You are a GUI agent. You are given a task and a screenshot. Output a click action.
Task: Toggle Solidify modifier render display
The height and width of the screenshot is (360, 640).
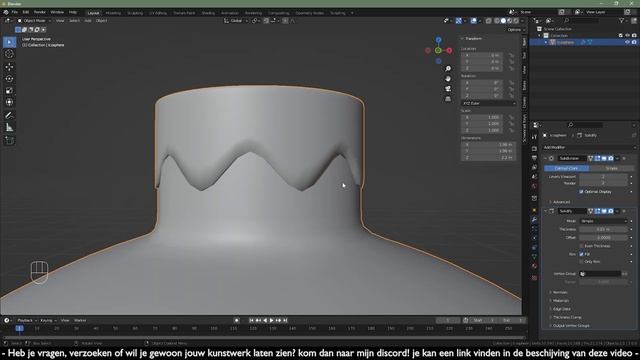pos(610,211)
